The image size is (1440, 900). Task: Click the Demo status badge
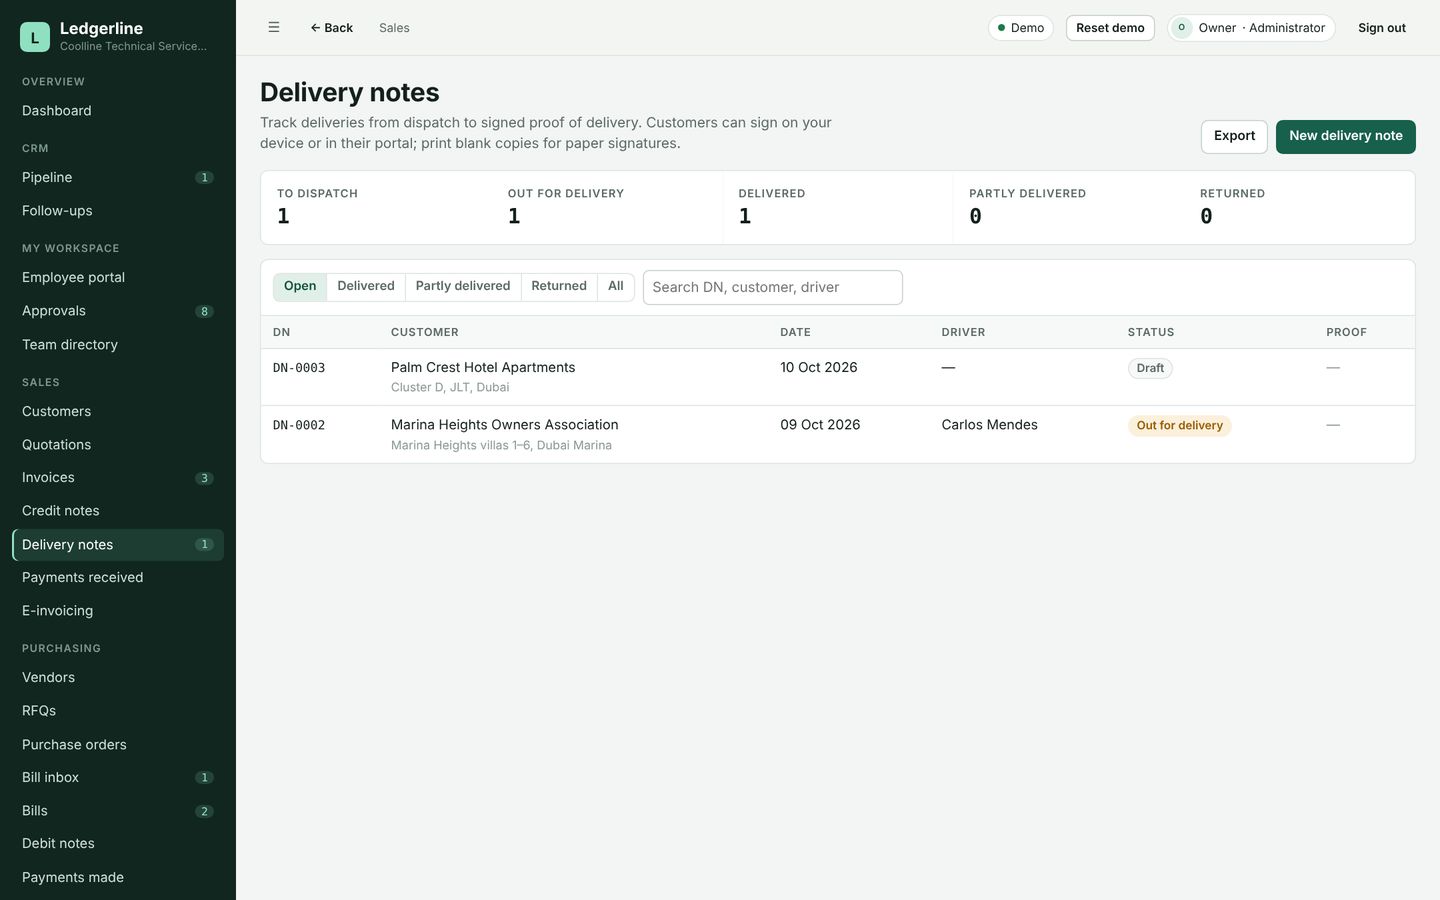click(x=1021, y=28)
